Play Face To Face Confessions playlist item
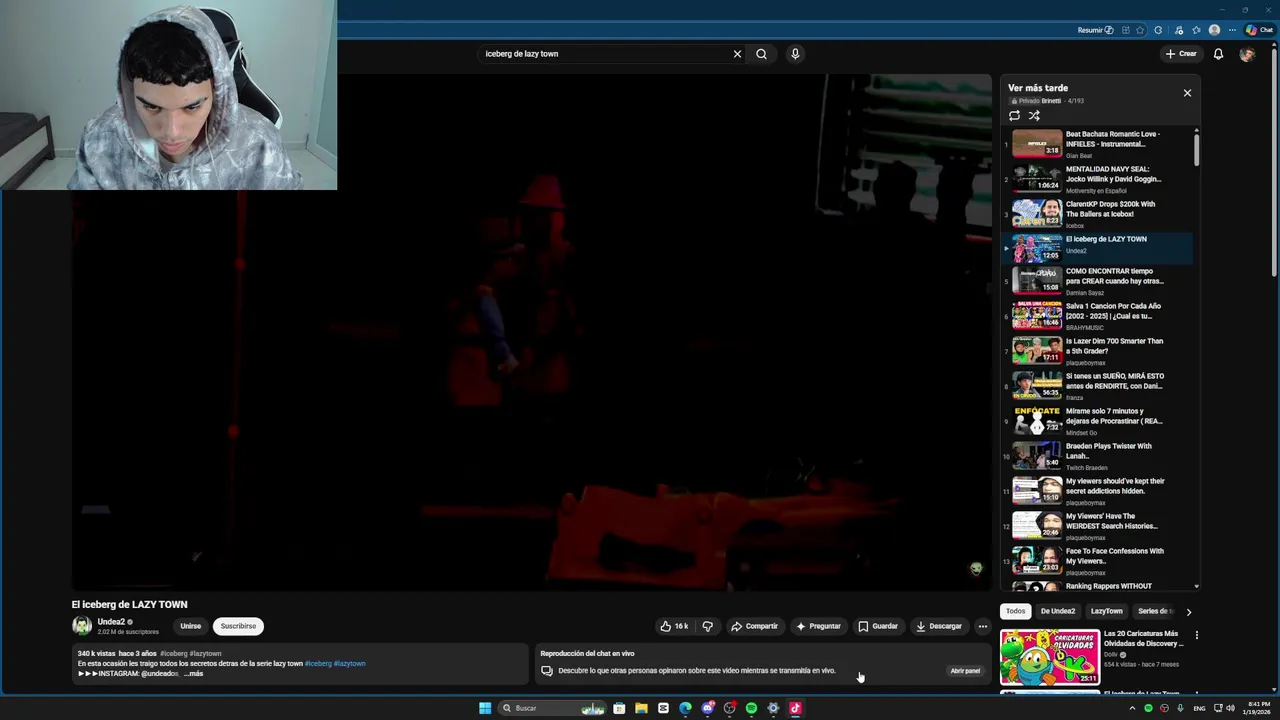 pyautogui.click(x=1098, y=561)
